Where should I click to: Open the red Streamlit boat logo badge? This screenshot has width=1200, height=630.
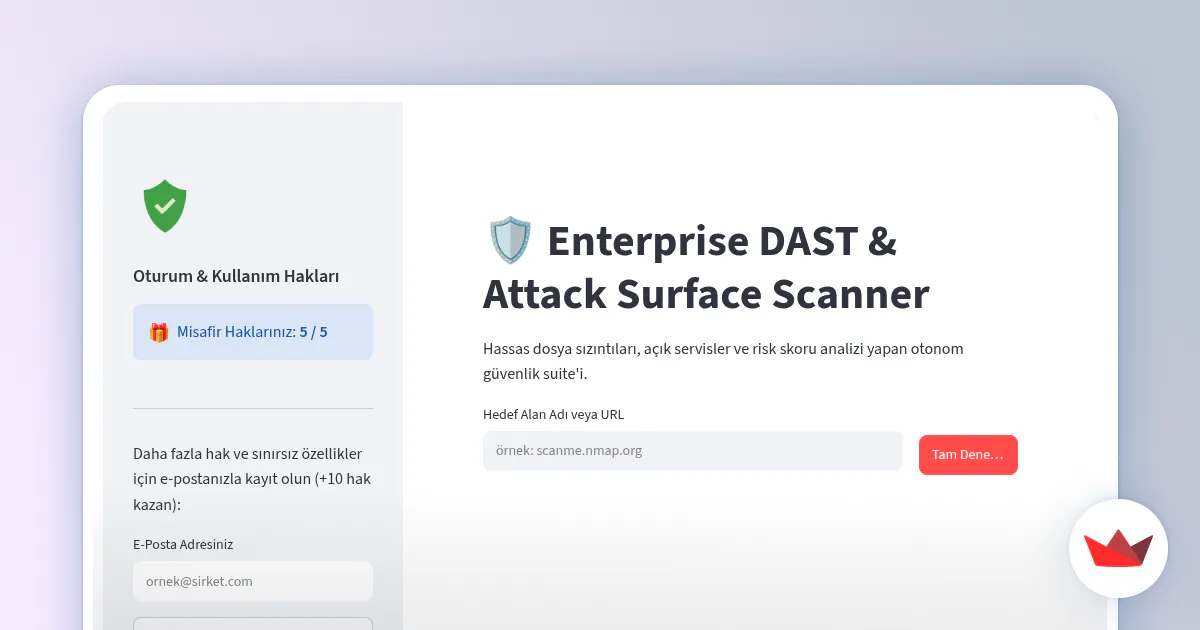[1118, 548]
